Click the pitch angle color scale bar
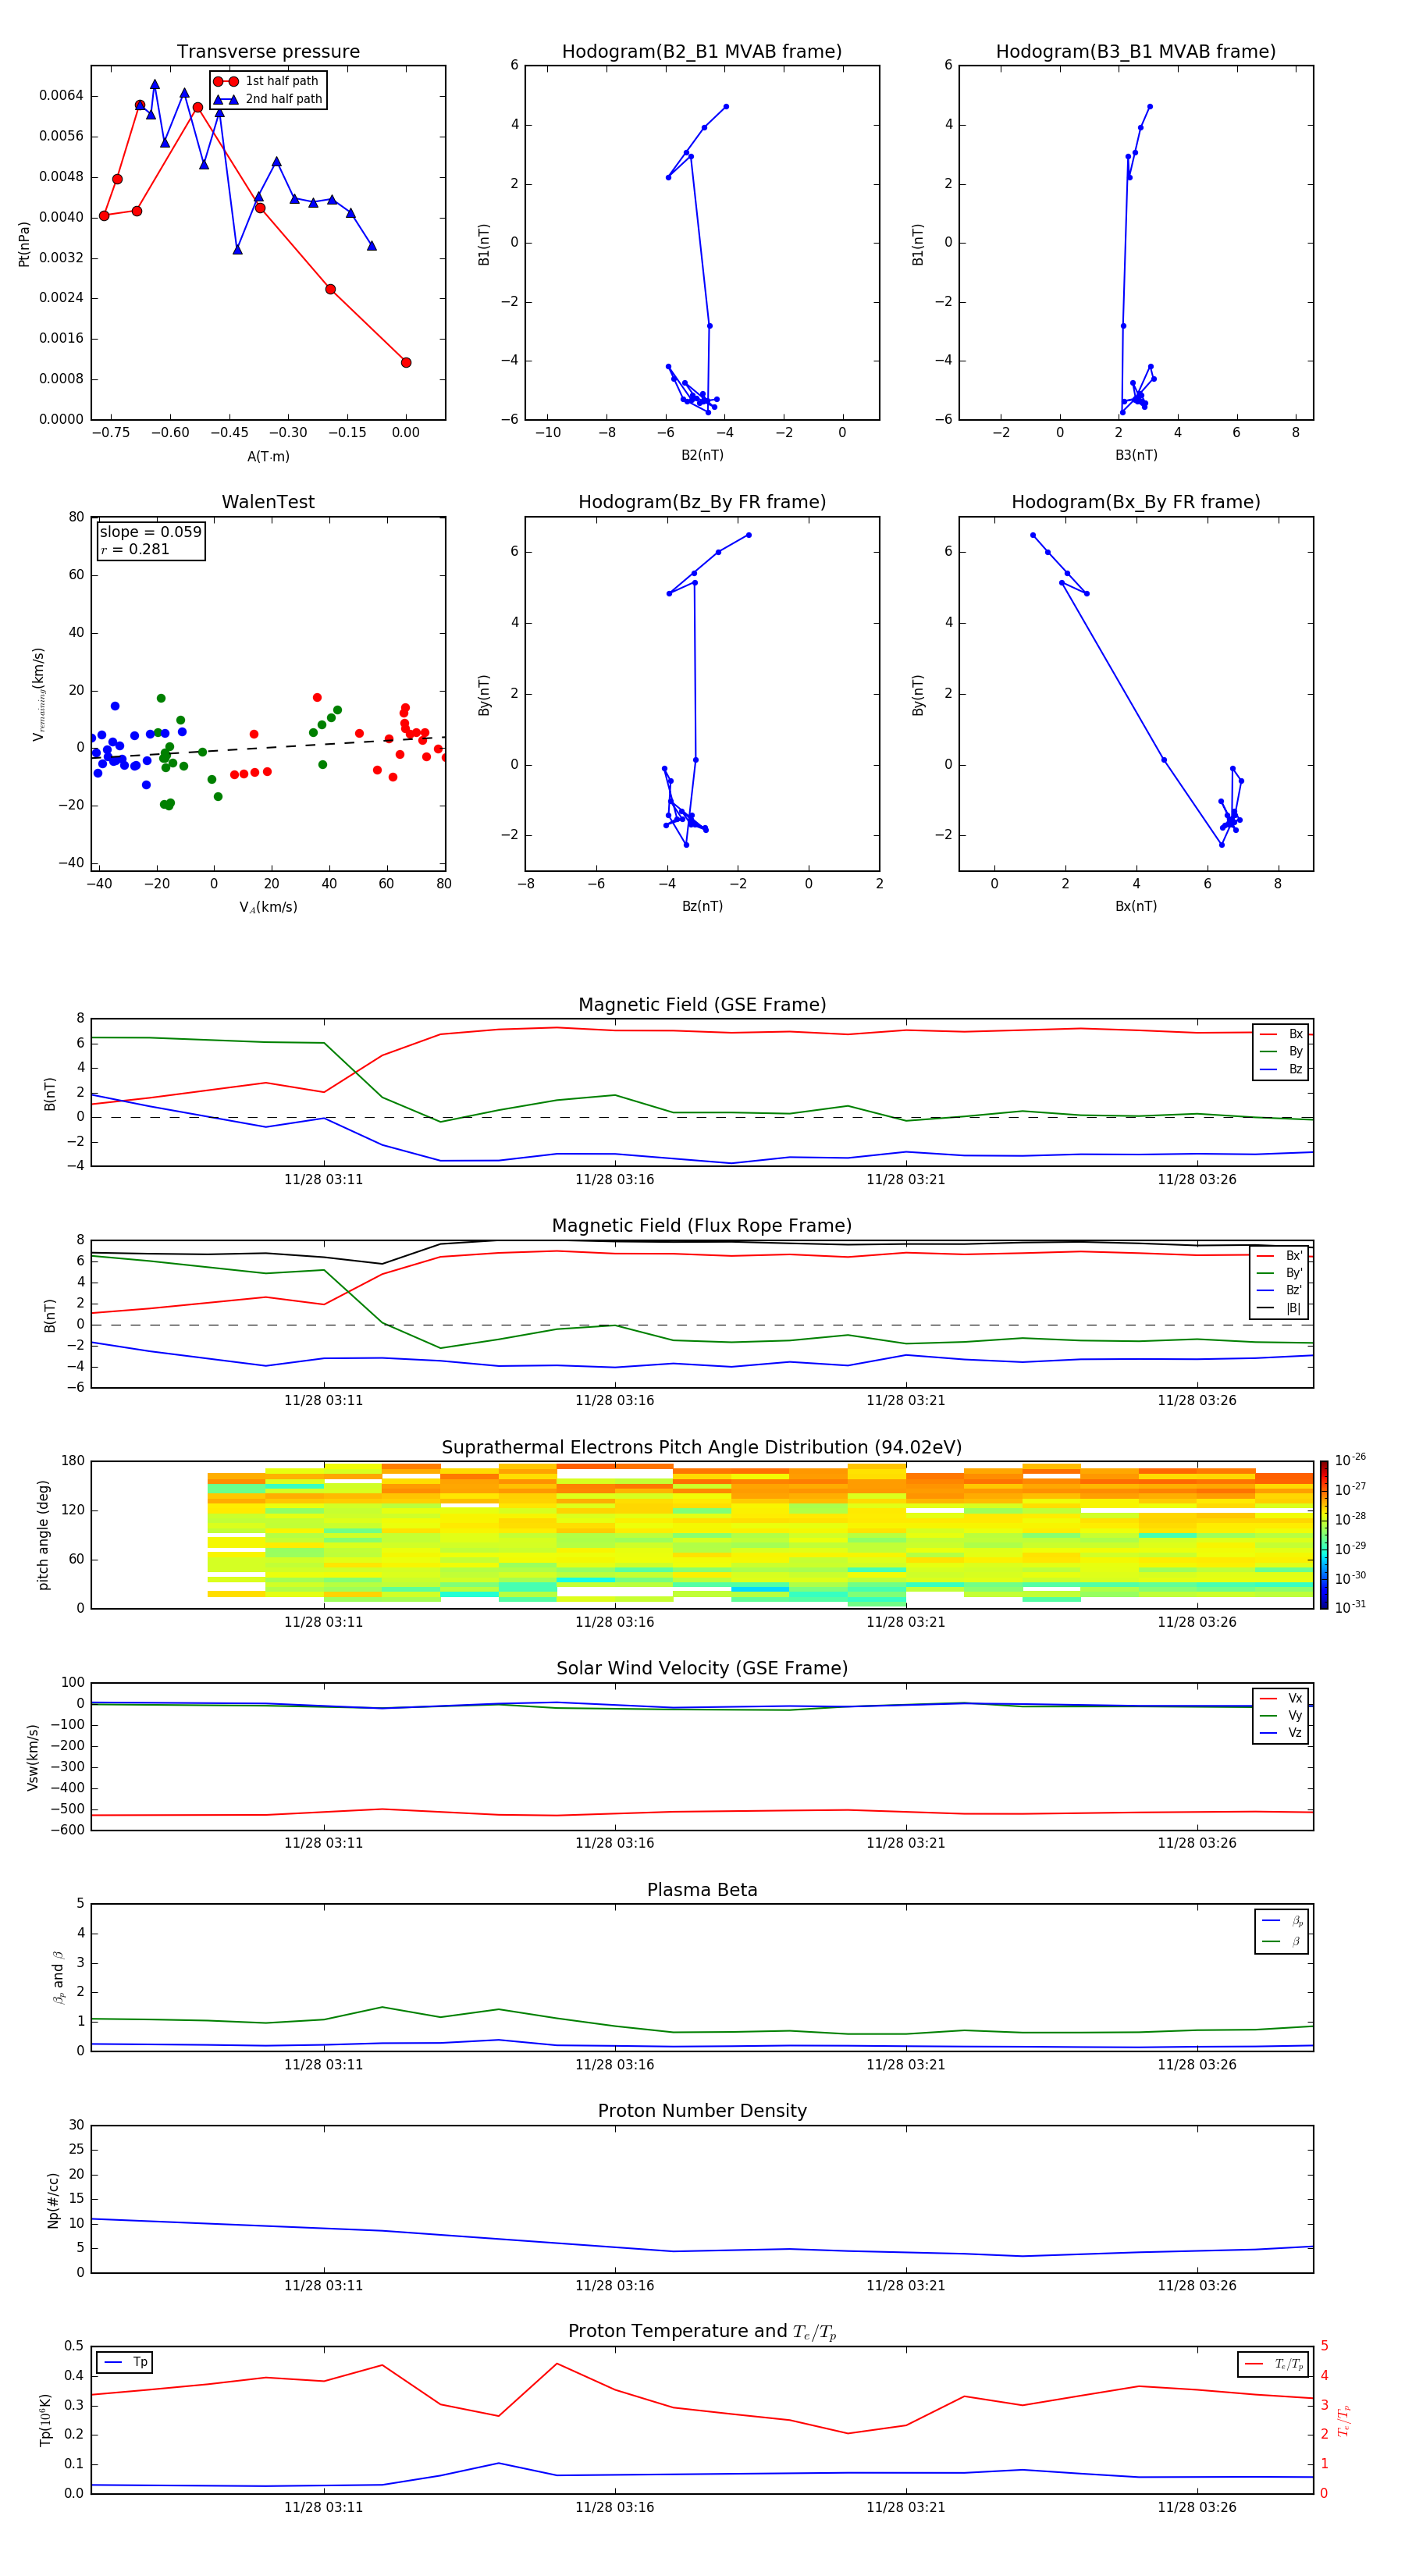Image resolution: width=1405 pixels, height=2576 pixels. 1324,1535
